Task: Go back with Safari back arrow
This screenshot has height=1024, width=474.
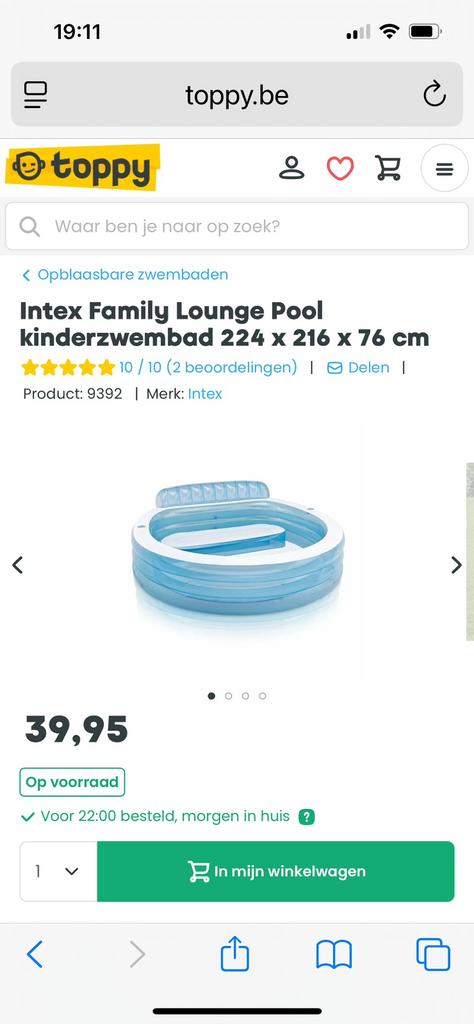Action: pyautogui.click(x=35, y=954)
